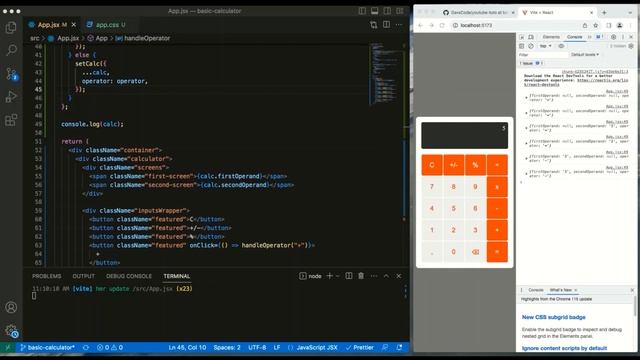Select element inspector tool in DevTools
The height and width of the screenshot is (360, 640).
click(x=522, y=37)
